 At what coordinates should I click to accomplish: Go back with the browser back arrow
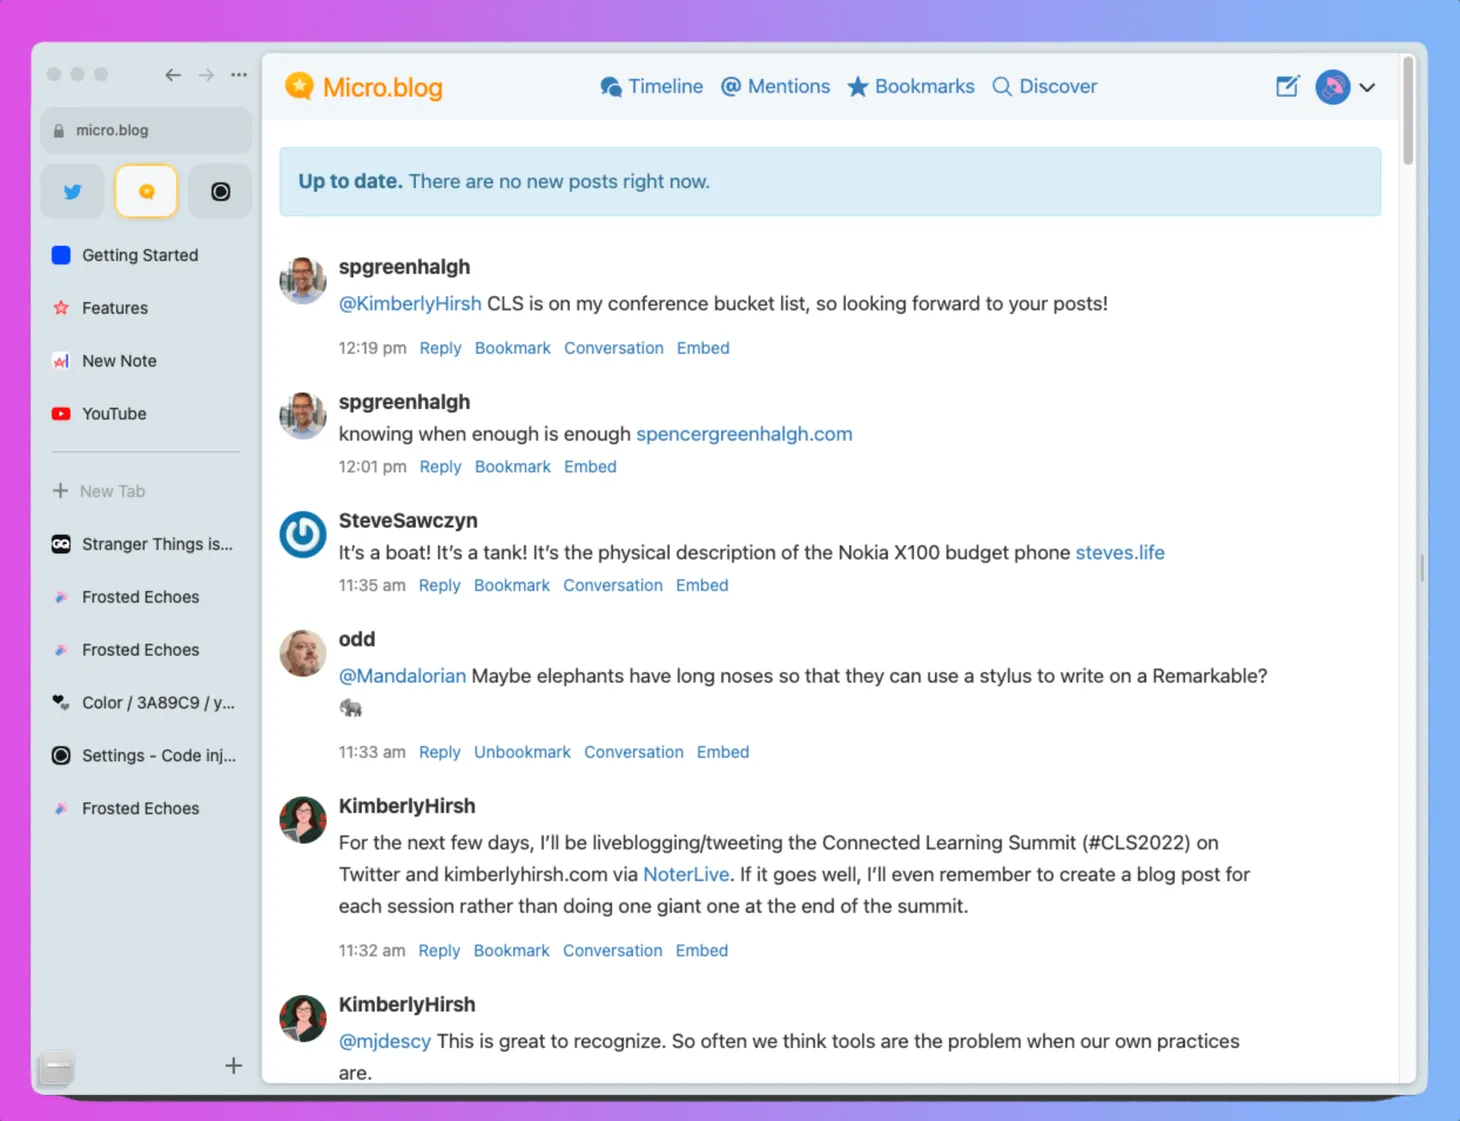click(x=173, y=75)
